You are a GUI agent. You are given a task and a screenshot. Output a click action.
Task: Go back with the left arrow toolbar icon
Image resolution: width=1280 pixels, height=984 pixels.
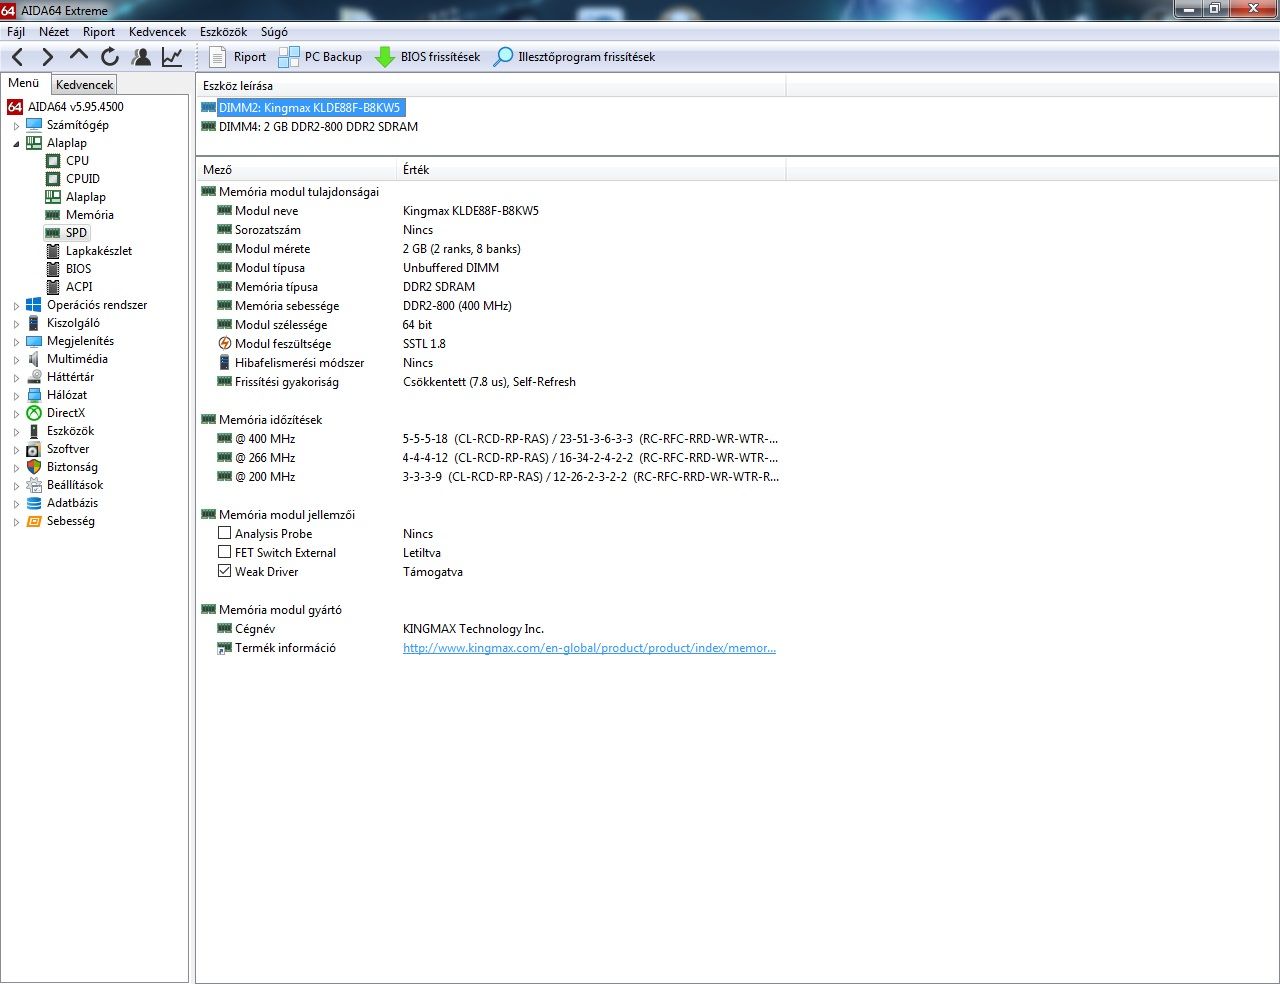tap(18, 57)
